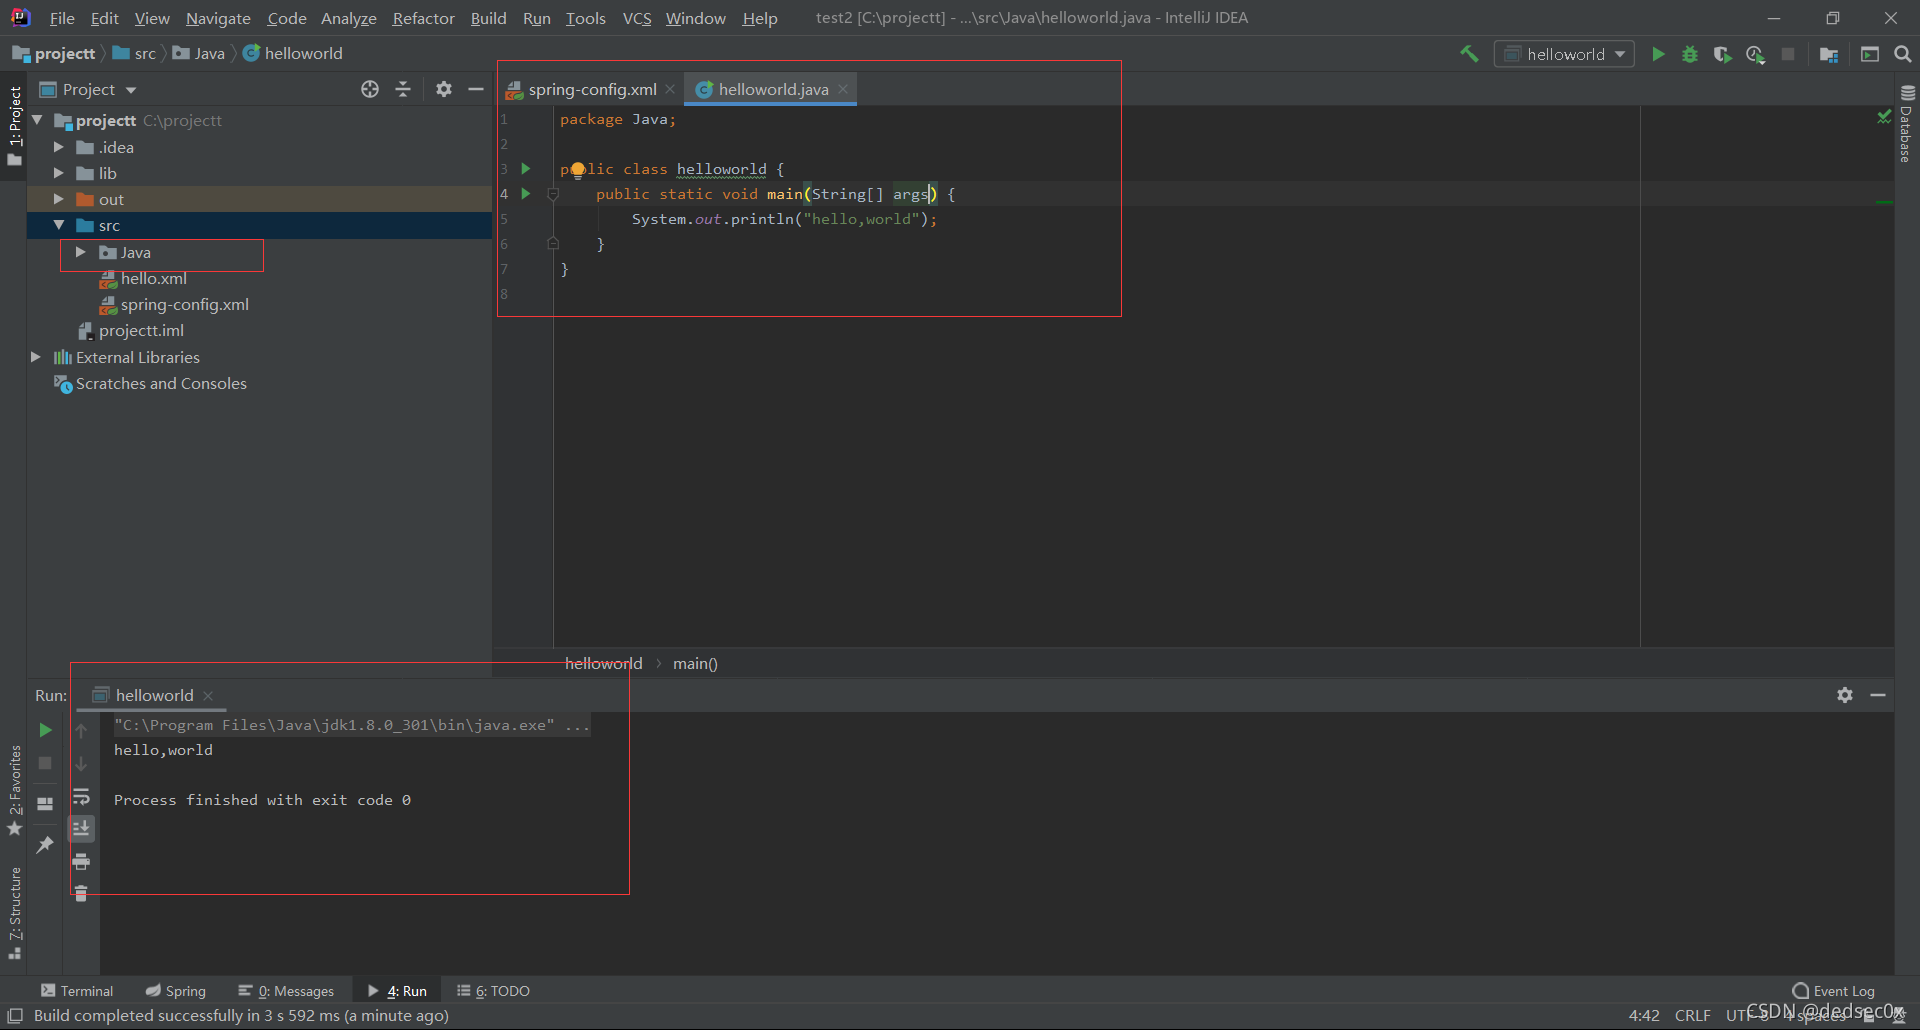The width and height of the screenshot is (1920, 1030).
Task: Open the Project view type dropdown
Action: 88,89
